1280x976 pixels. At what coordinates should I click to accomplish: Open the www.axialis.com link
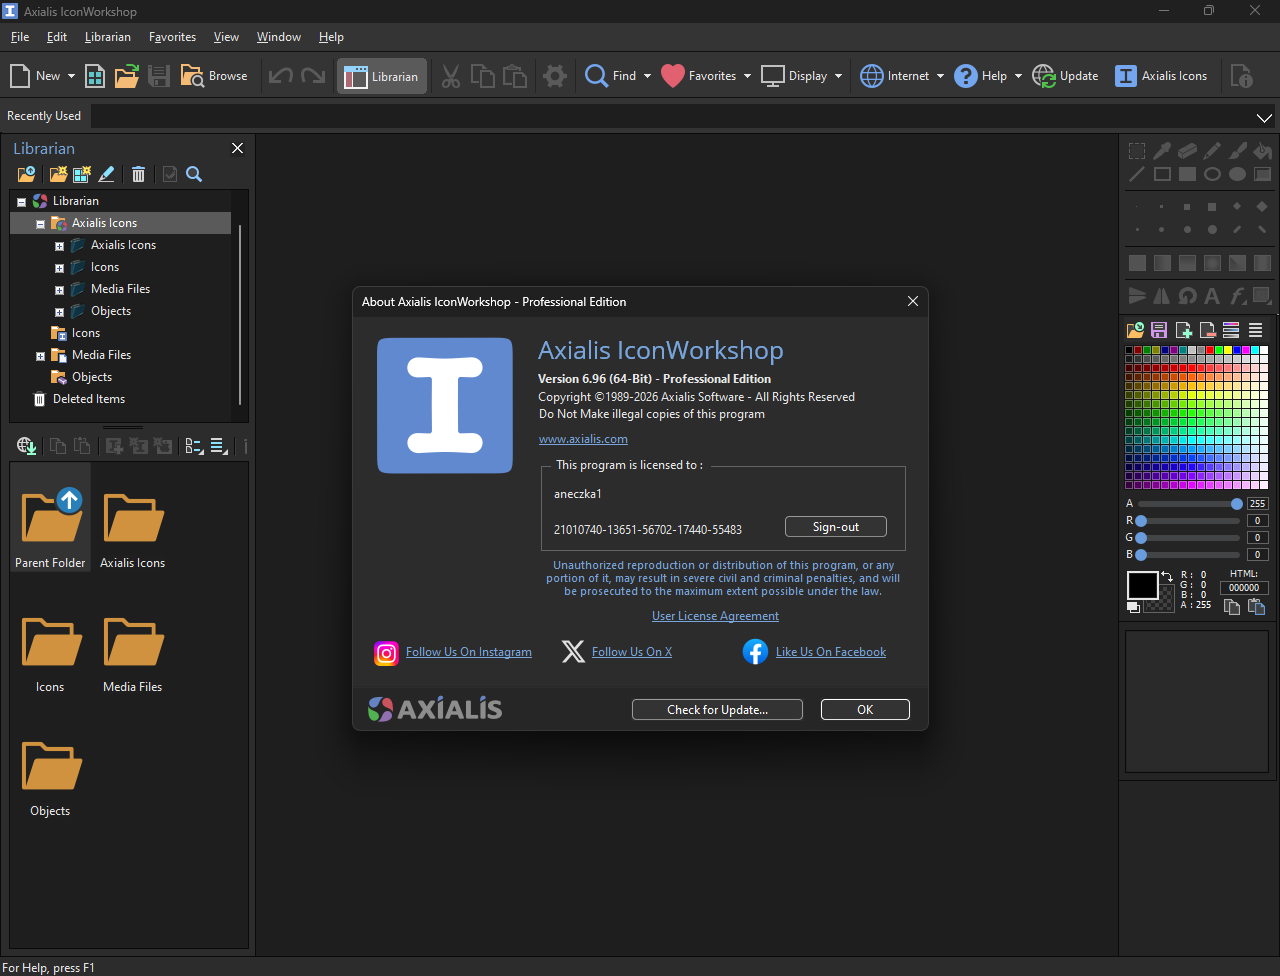click(x=583, y=439)
